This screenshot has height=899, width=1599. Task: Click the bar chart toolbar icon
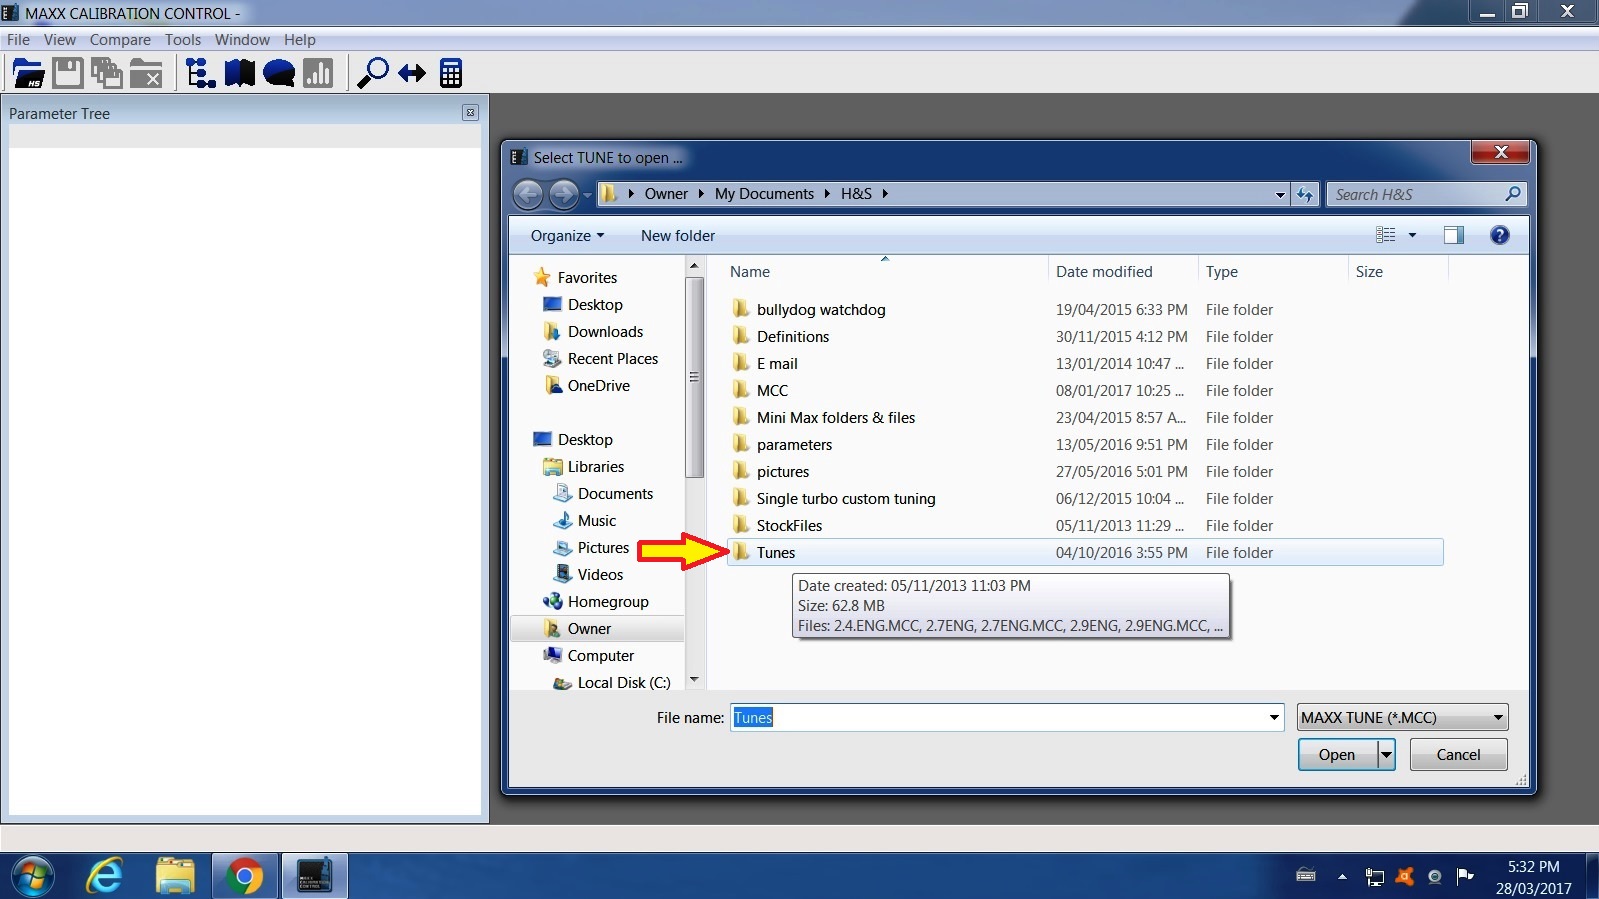tap(318, 73)
